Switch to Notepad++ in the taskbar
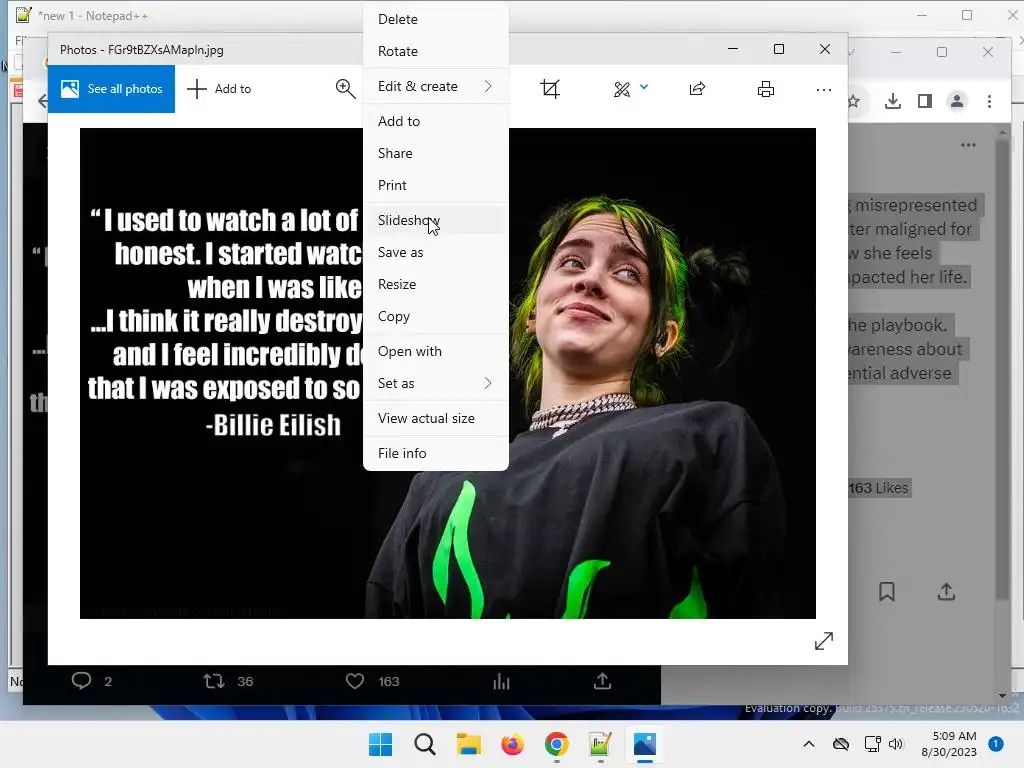Viewport: 1024px width, 768px height. [600, 744]
